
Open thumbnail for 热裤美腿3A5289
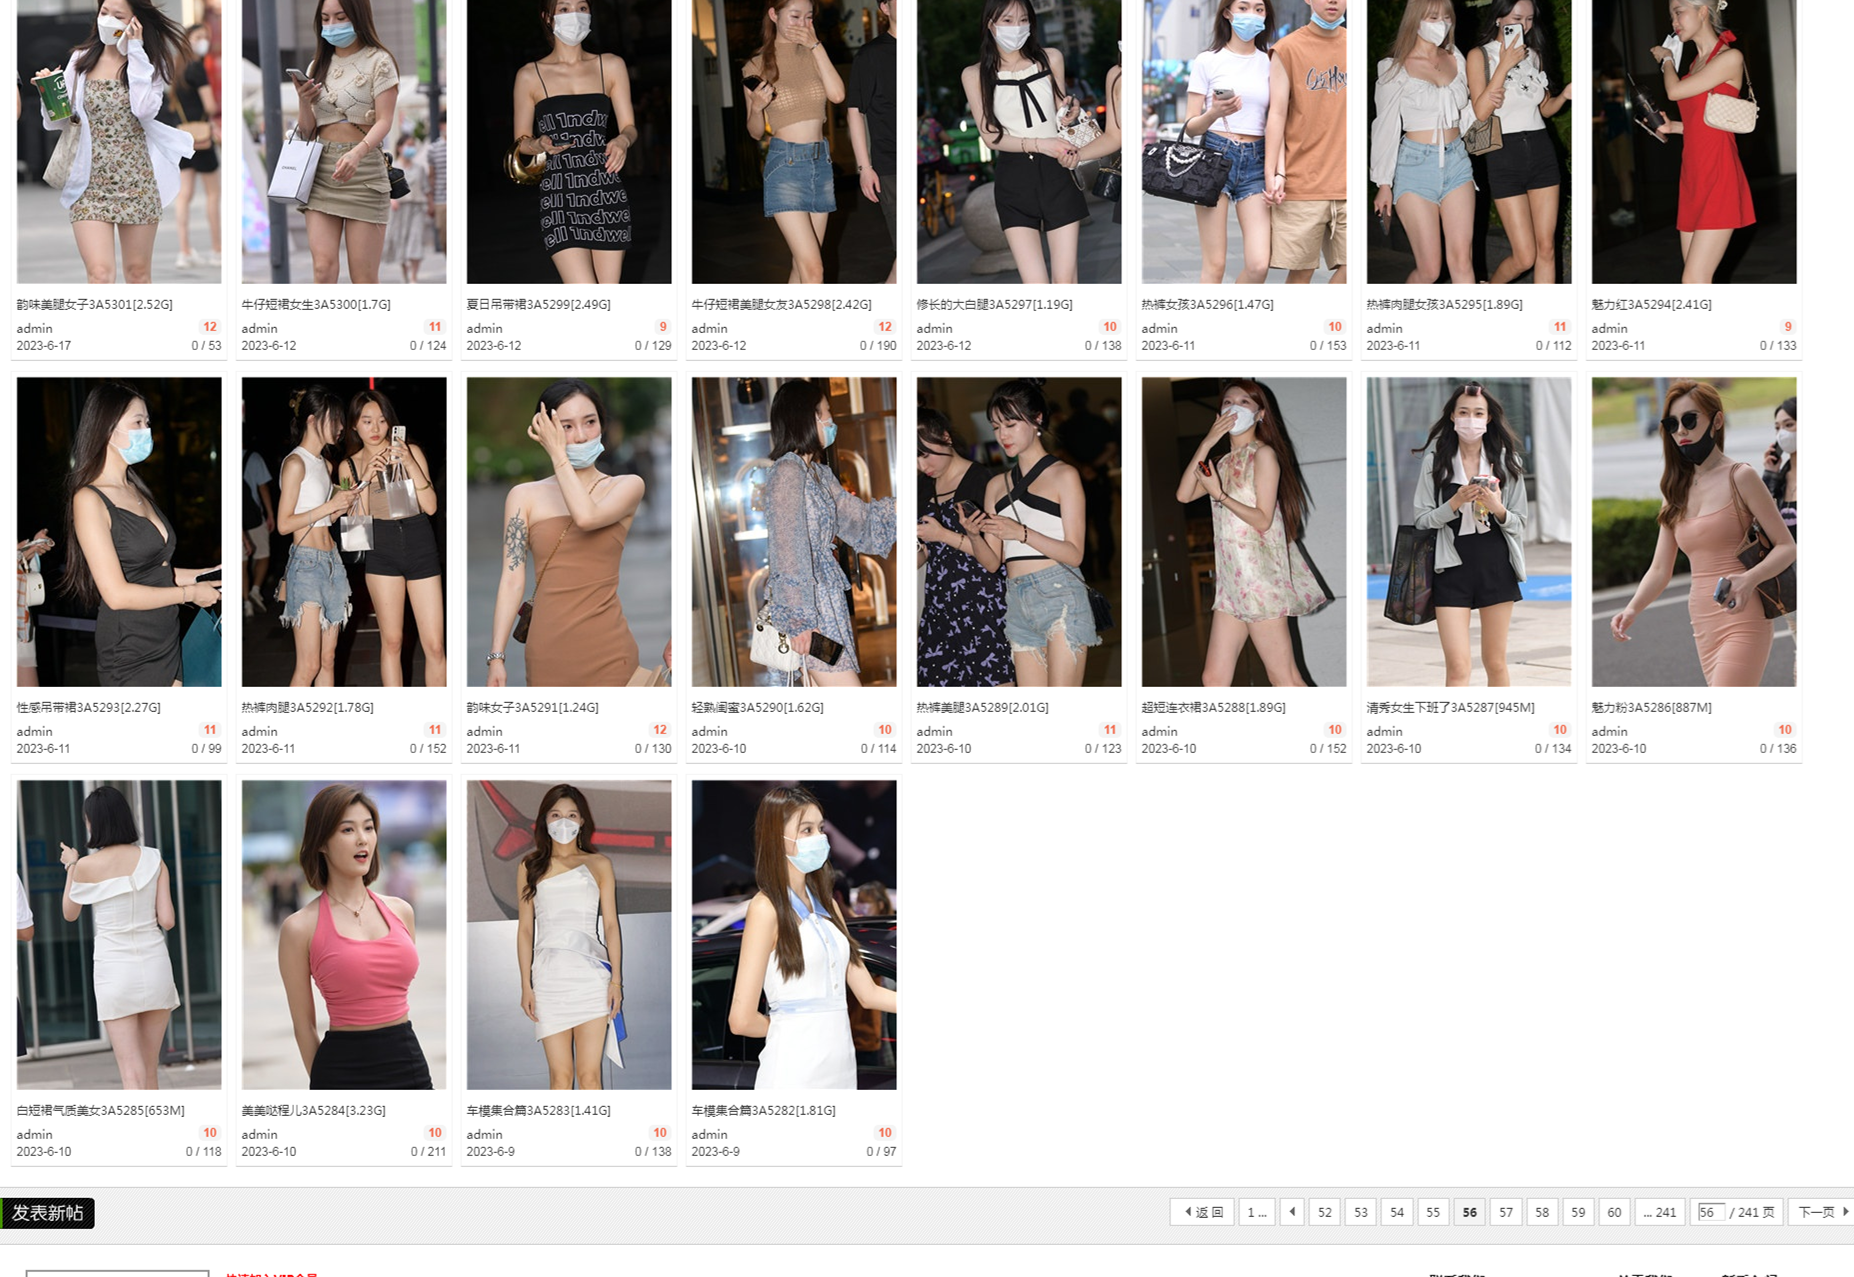1019,531
